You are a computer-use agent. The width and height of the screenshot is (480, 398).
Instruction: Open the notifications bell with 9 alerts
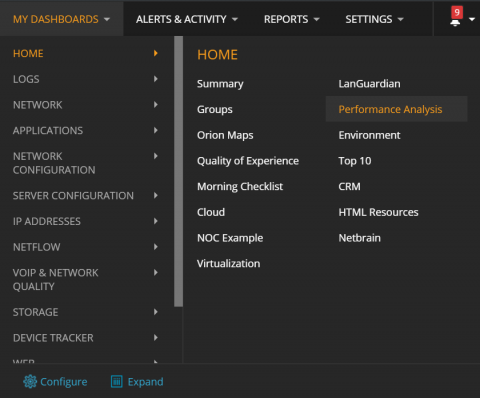click(x=456, y=17)
